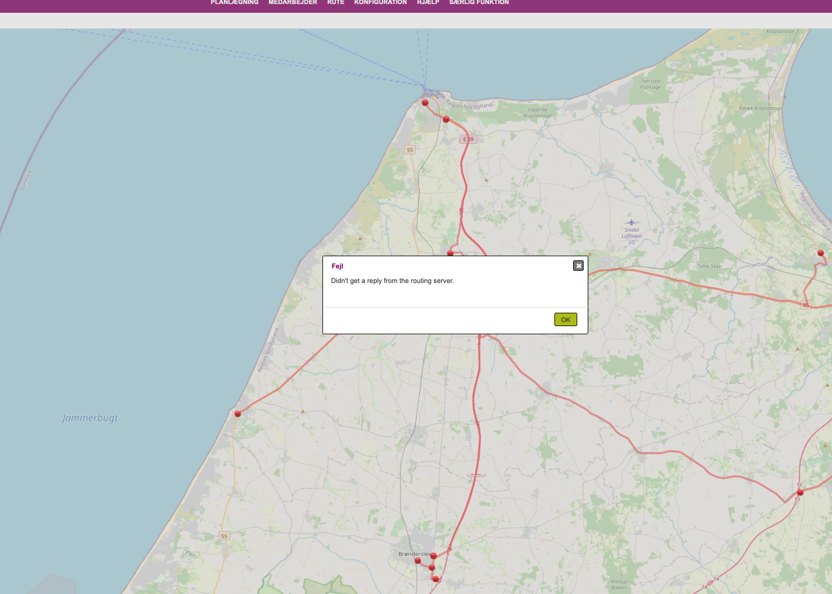
Task: Click the red marker at the northern harbor tip
Action: (x=425, y=102)
